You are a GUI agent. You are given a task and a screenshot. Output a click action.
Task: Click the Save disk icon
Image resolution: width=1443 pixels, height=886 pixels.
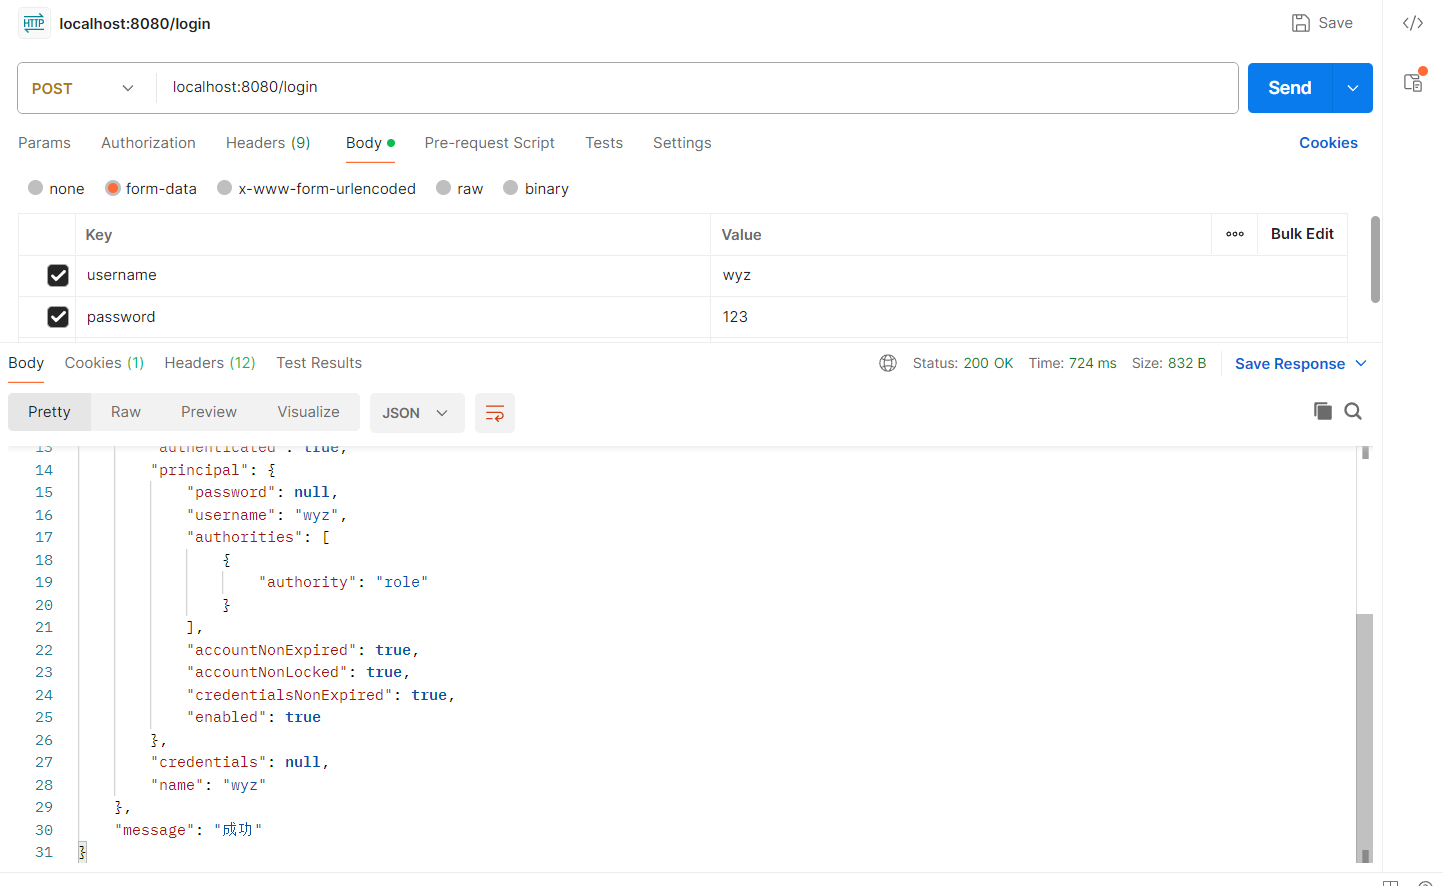(x=1300, y=23)
